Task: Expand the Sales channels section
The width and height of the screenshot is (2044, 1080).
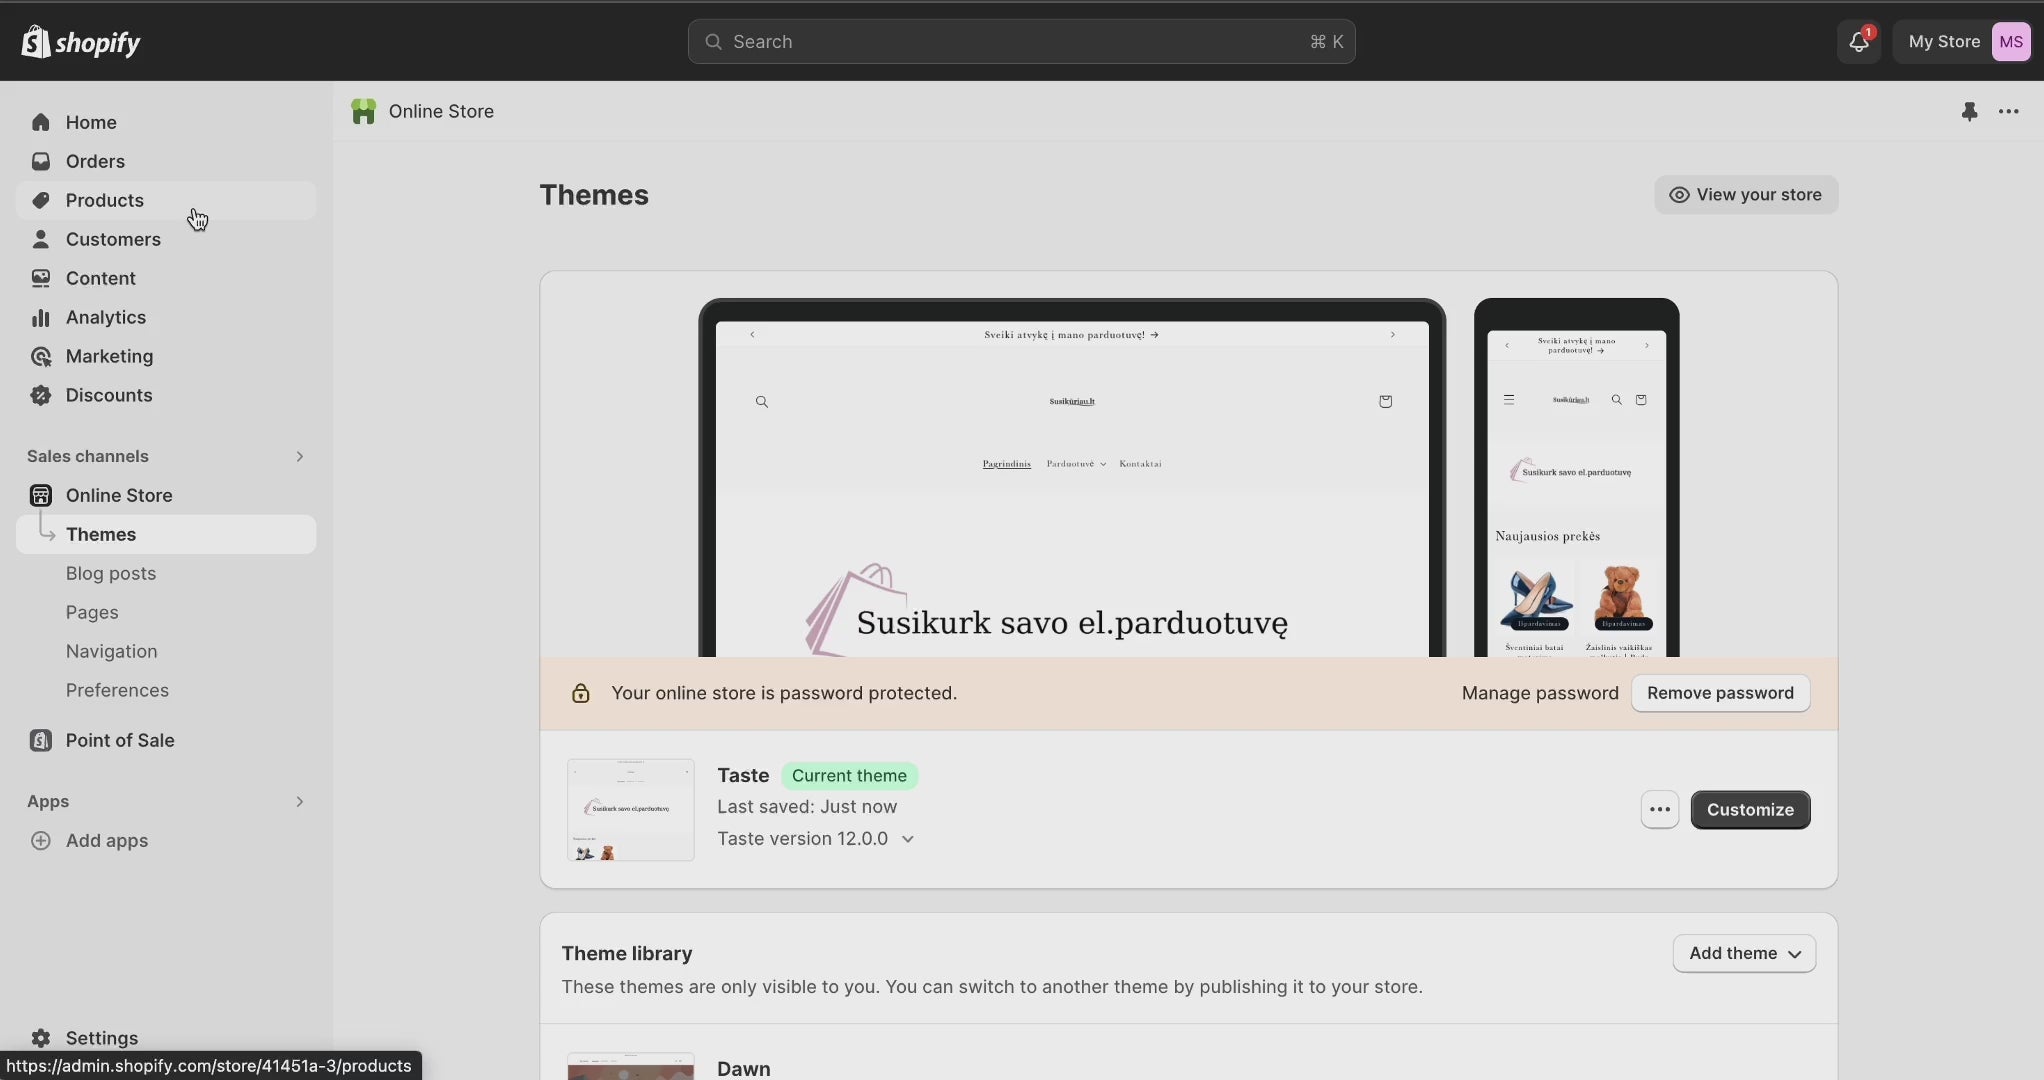Action: 299,457
